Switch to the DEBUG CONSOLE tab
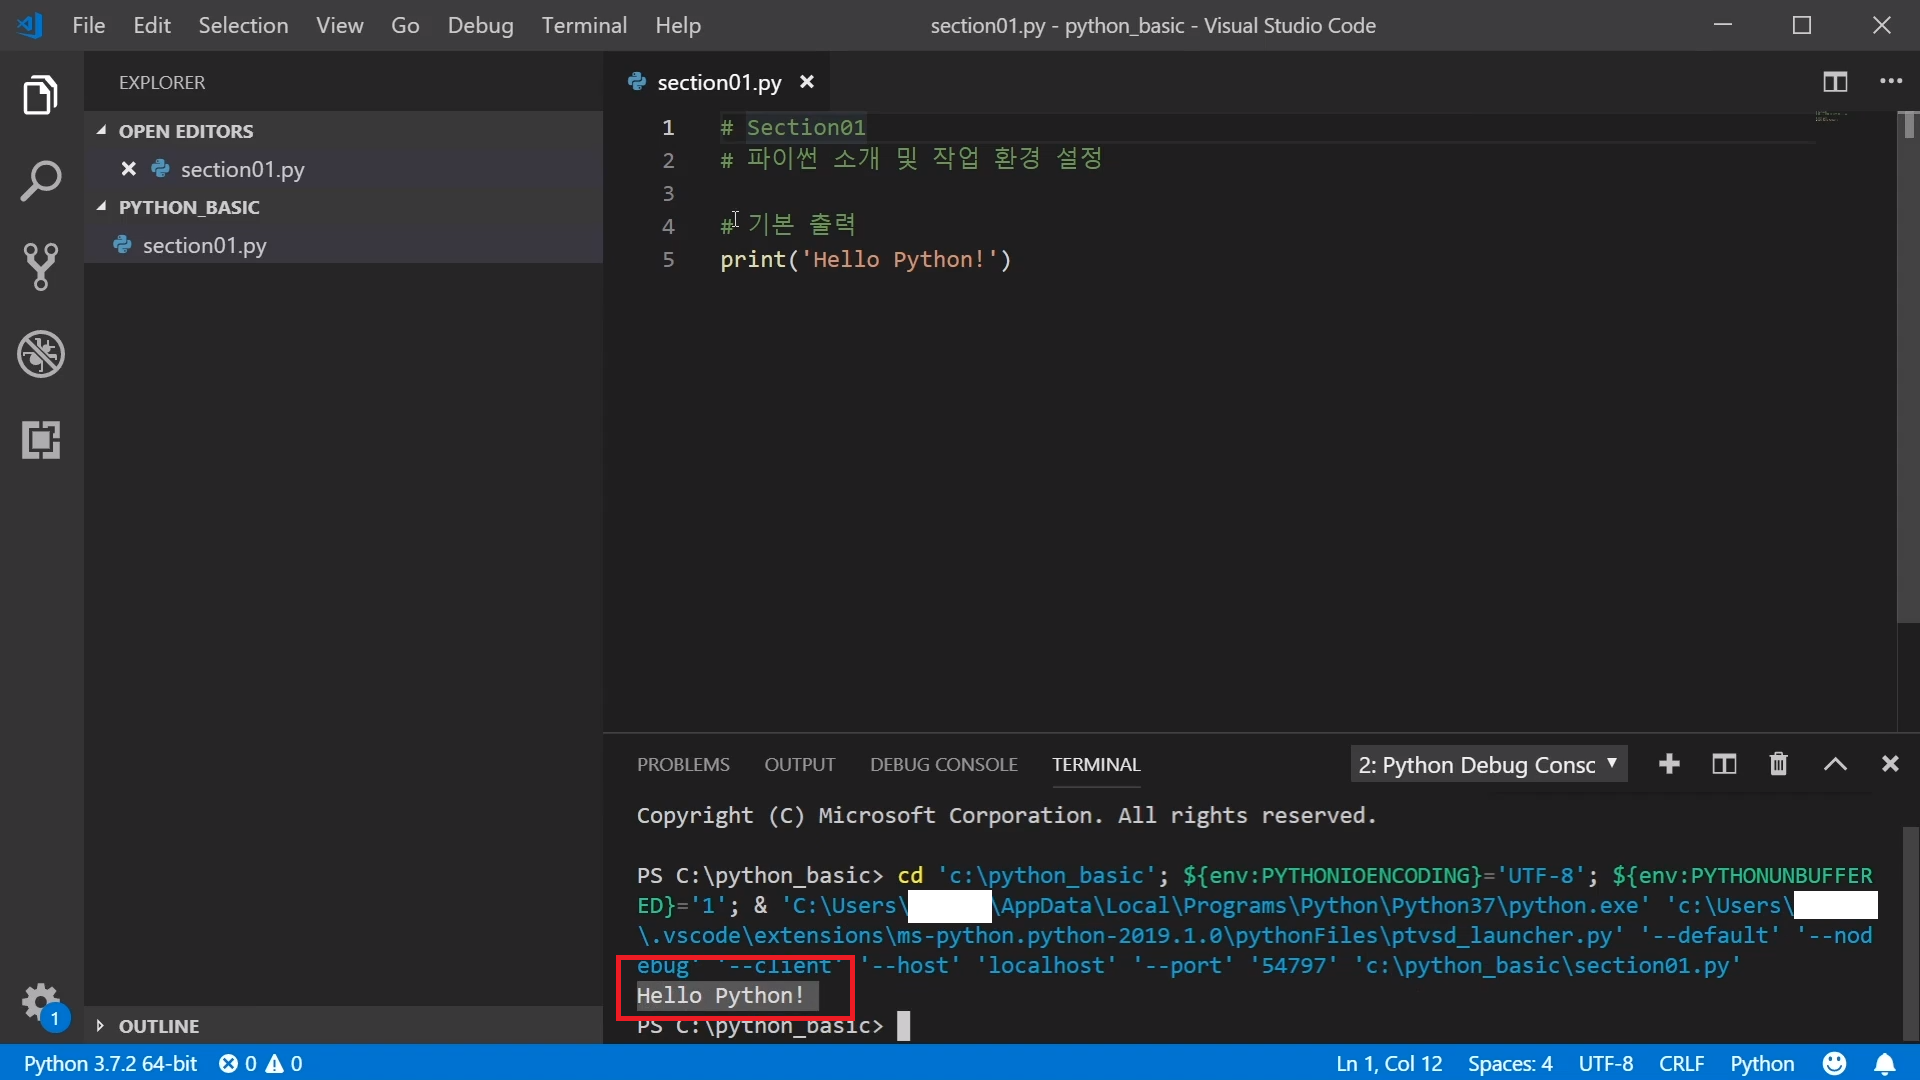The image size is (1920, 1080). [943, 765]
